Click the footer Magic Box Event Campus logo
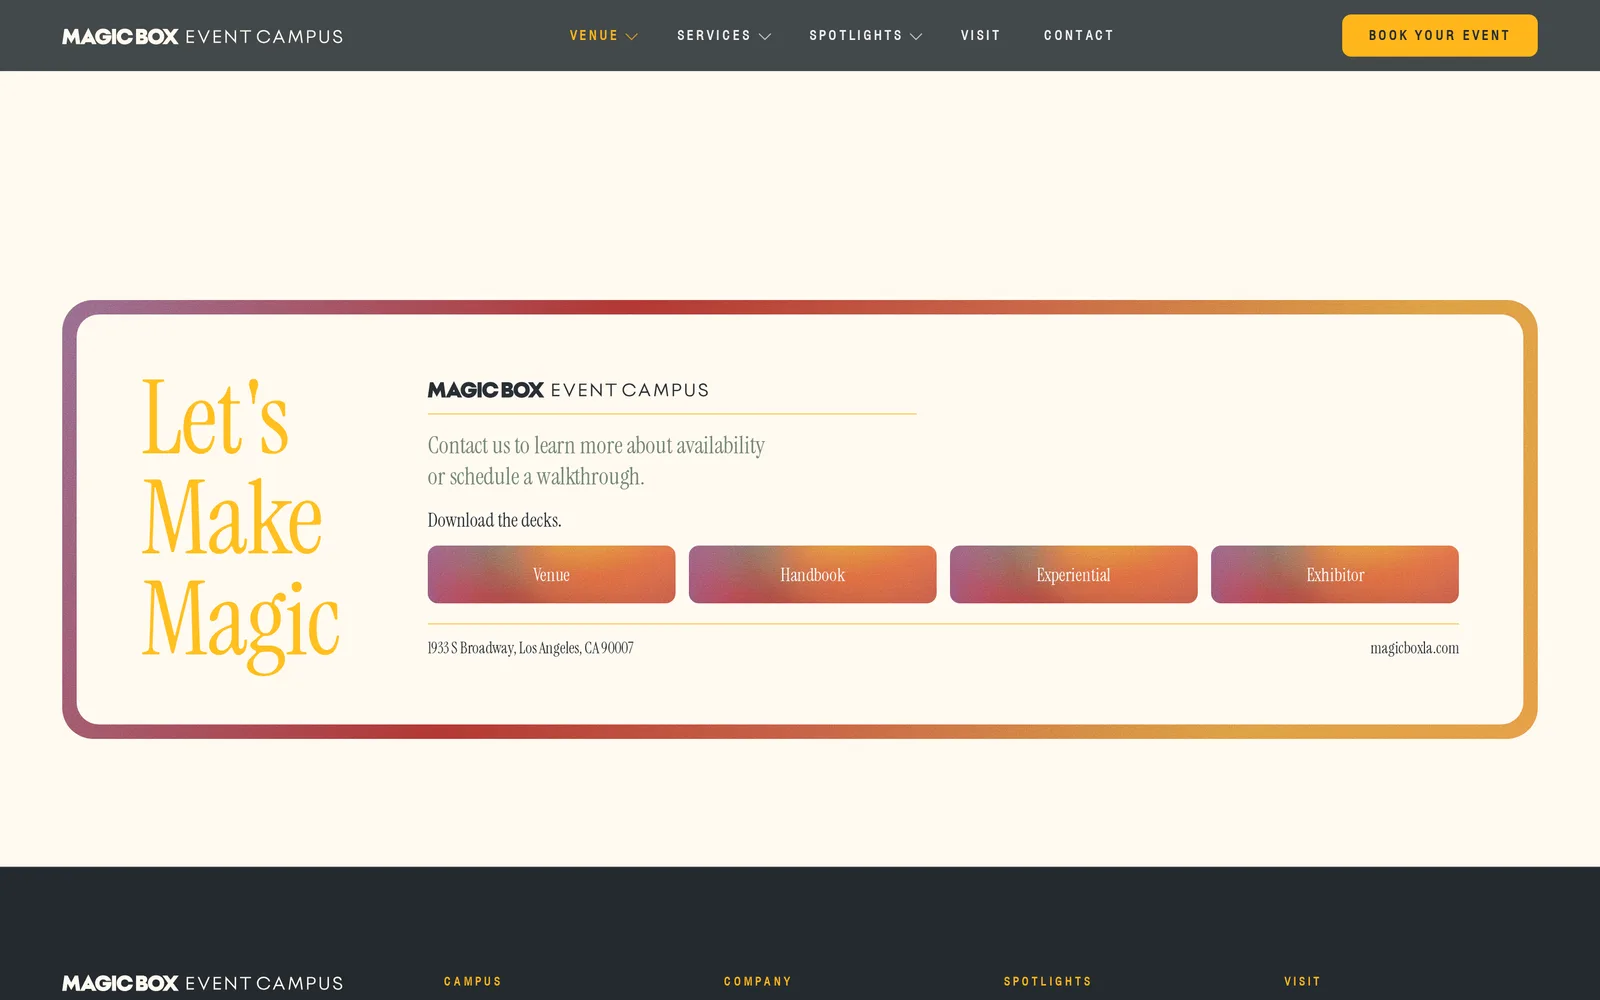This screenshot has height=1000, width=1600. (x=202, y=983)
